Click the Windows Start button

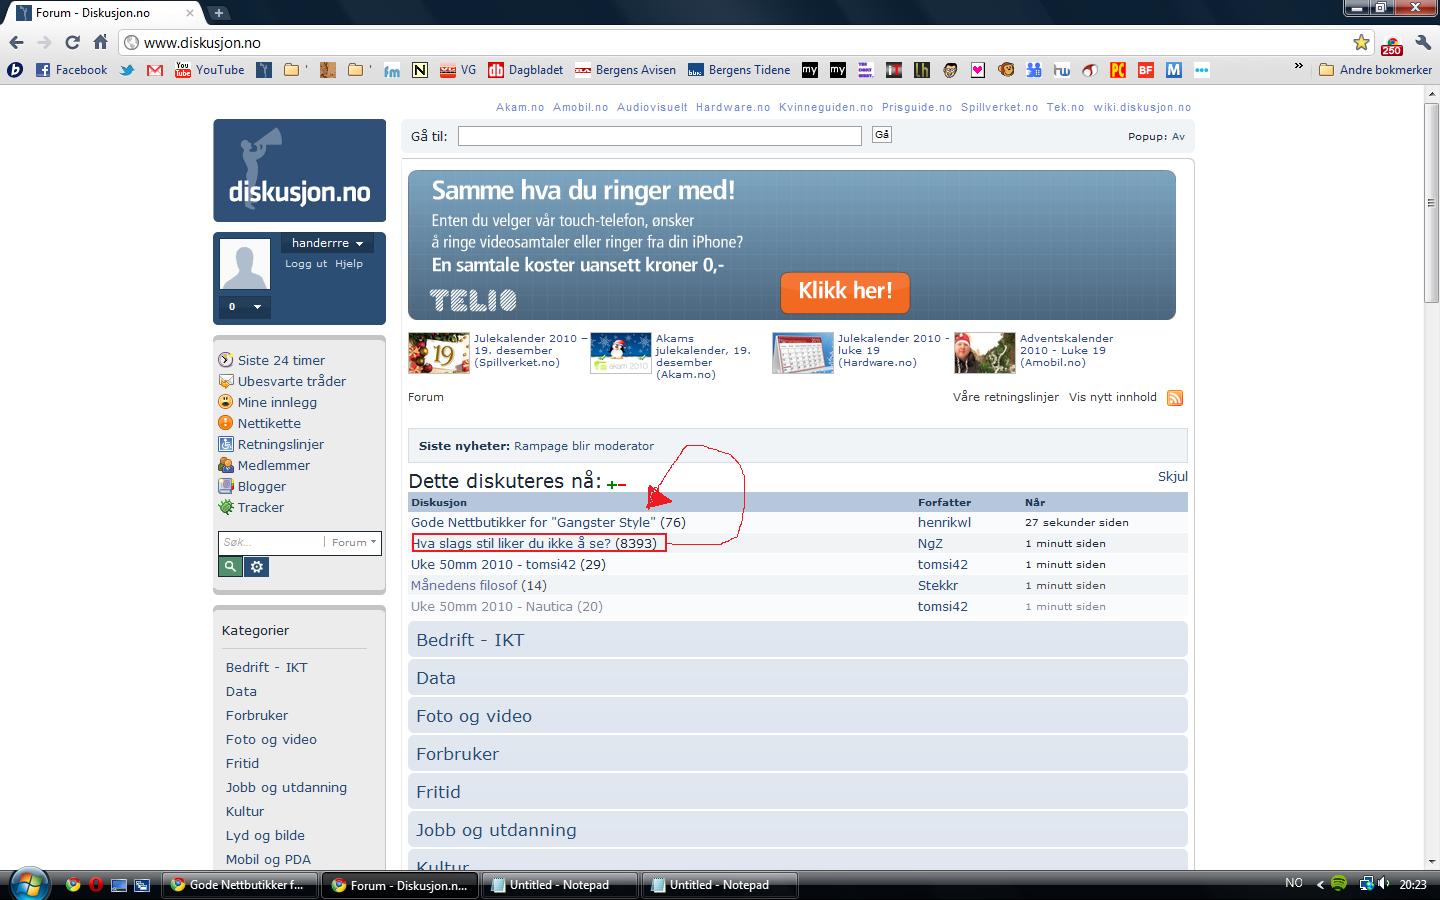(27, 883)
